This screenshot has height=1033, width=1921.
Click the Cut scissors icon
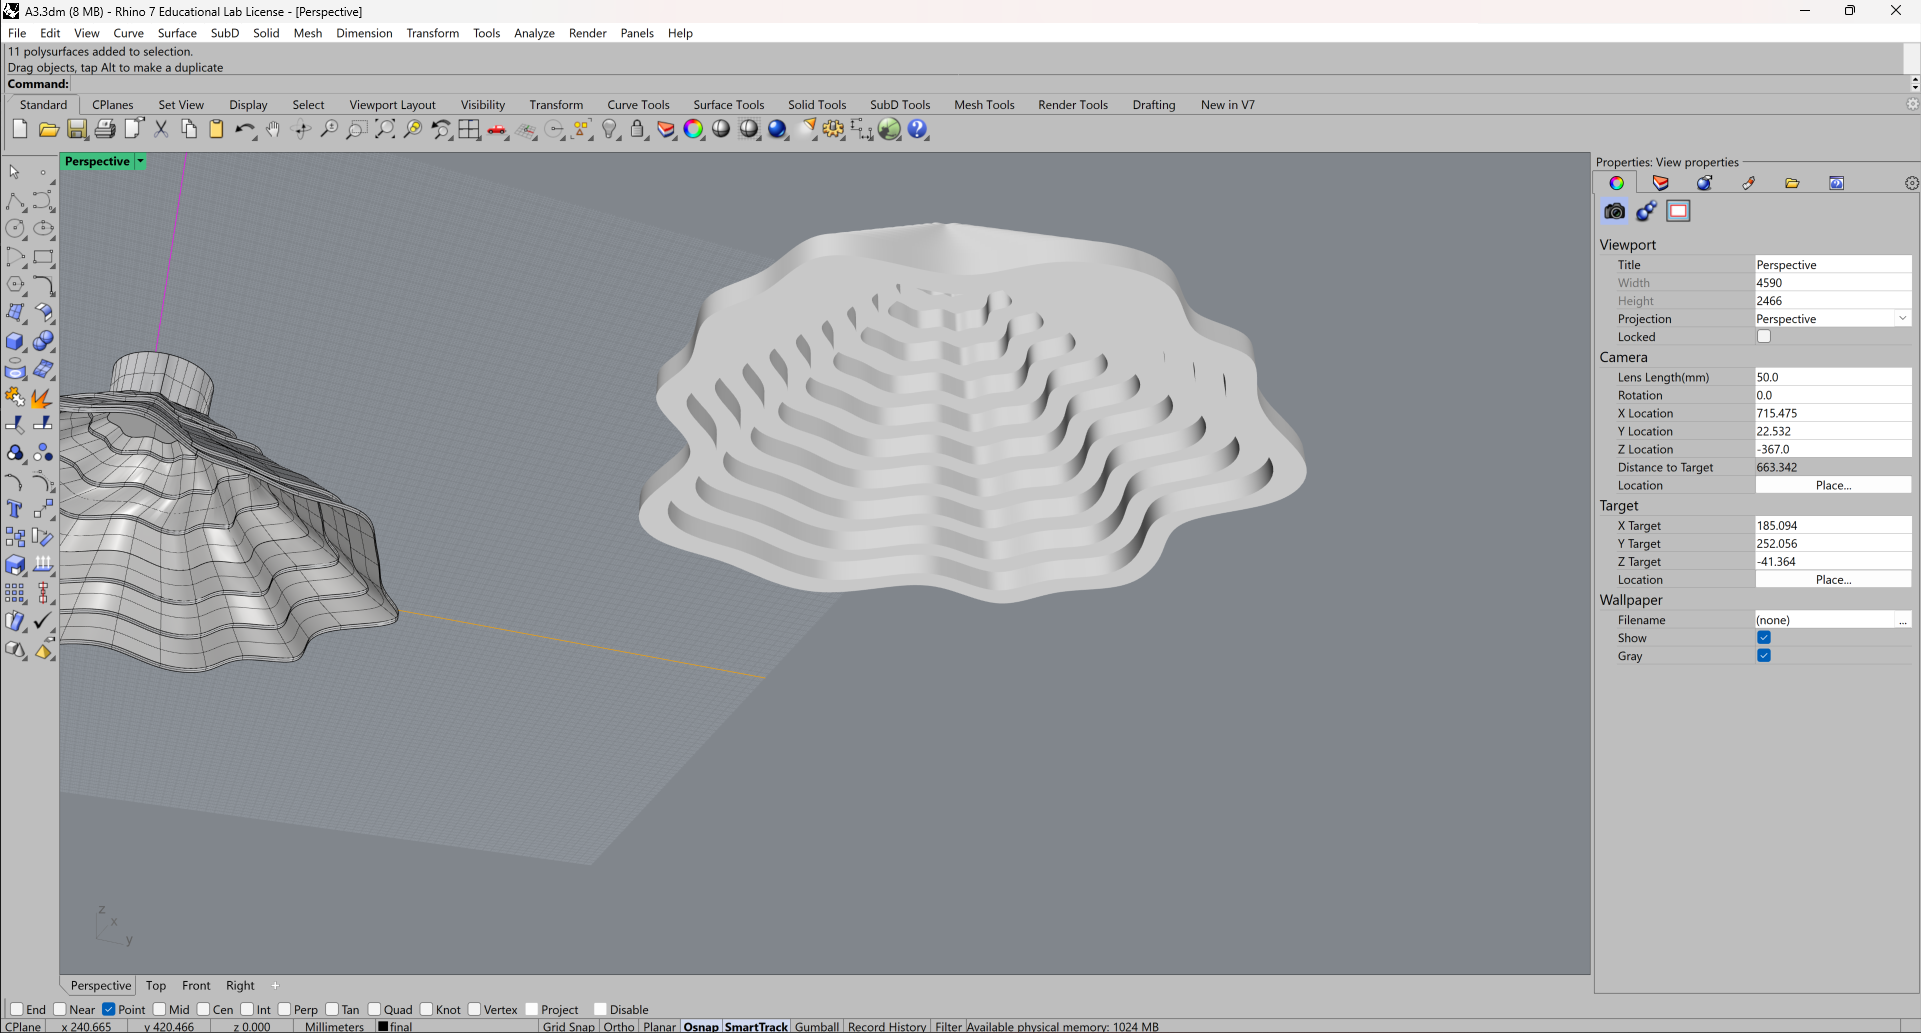pos(161,129)
